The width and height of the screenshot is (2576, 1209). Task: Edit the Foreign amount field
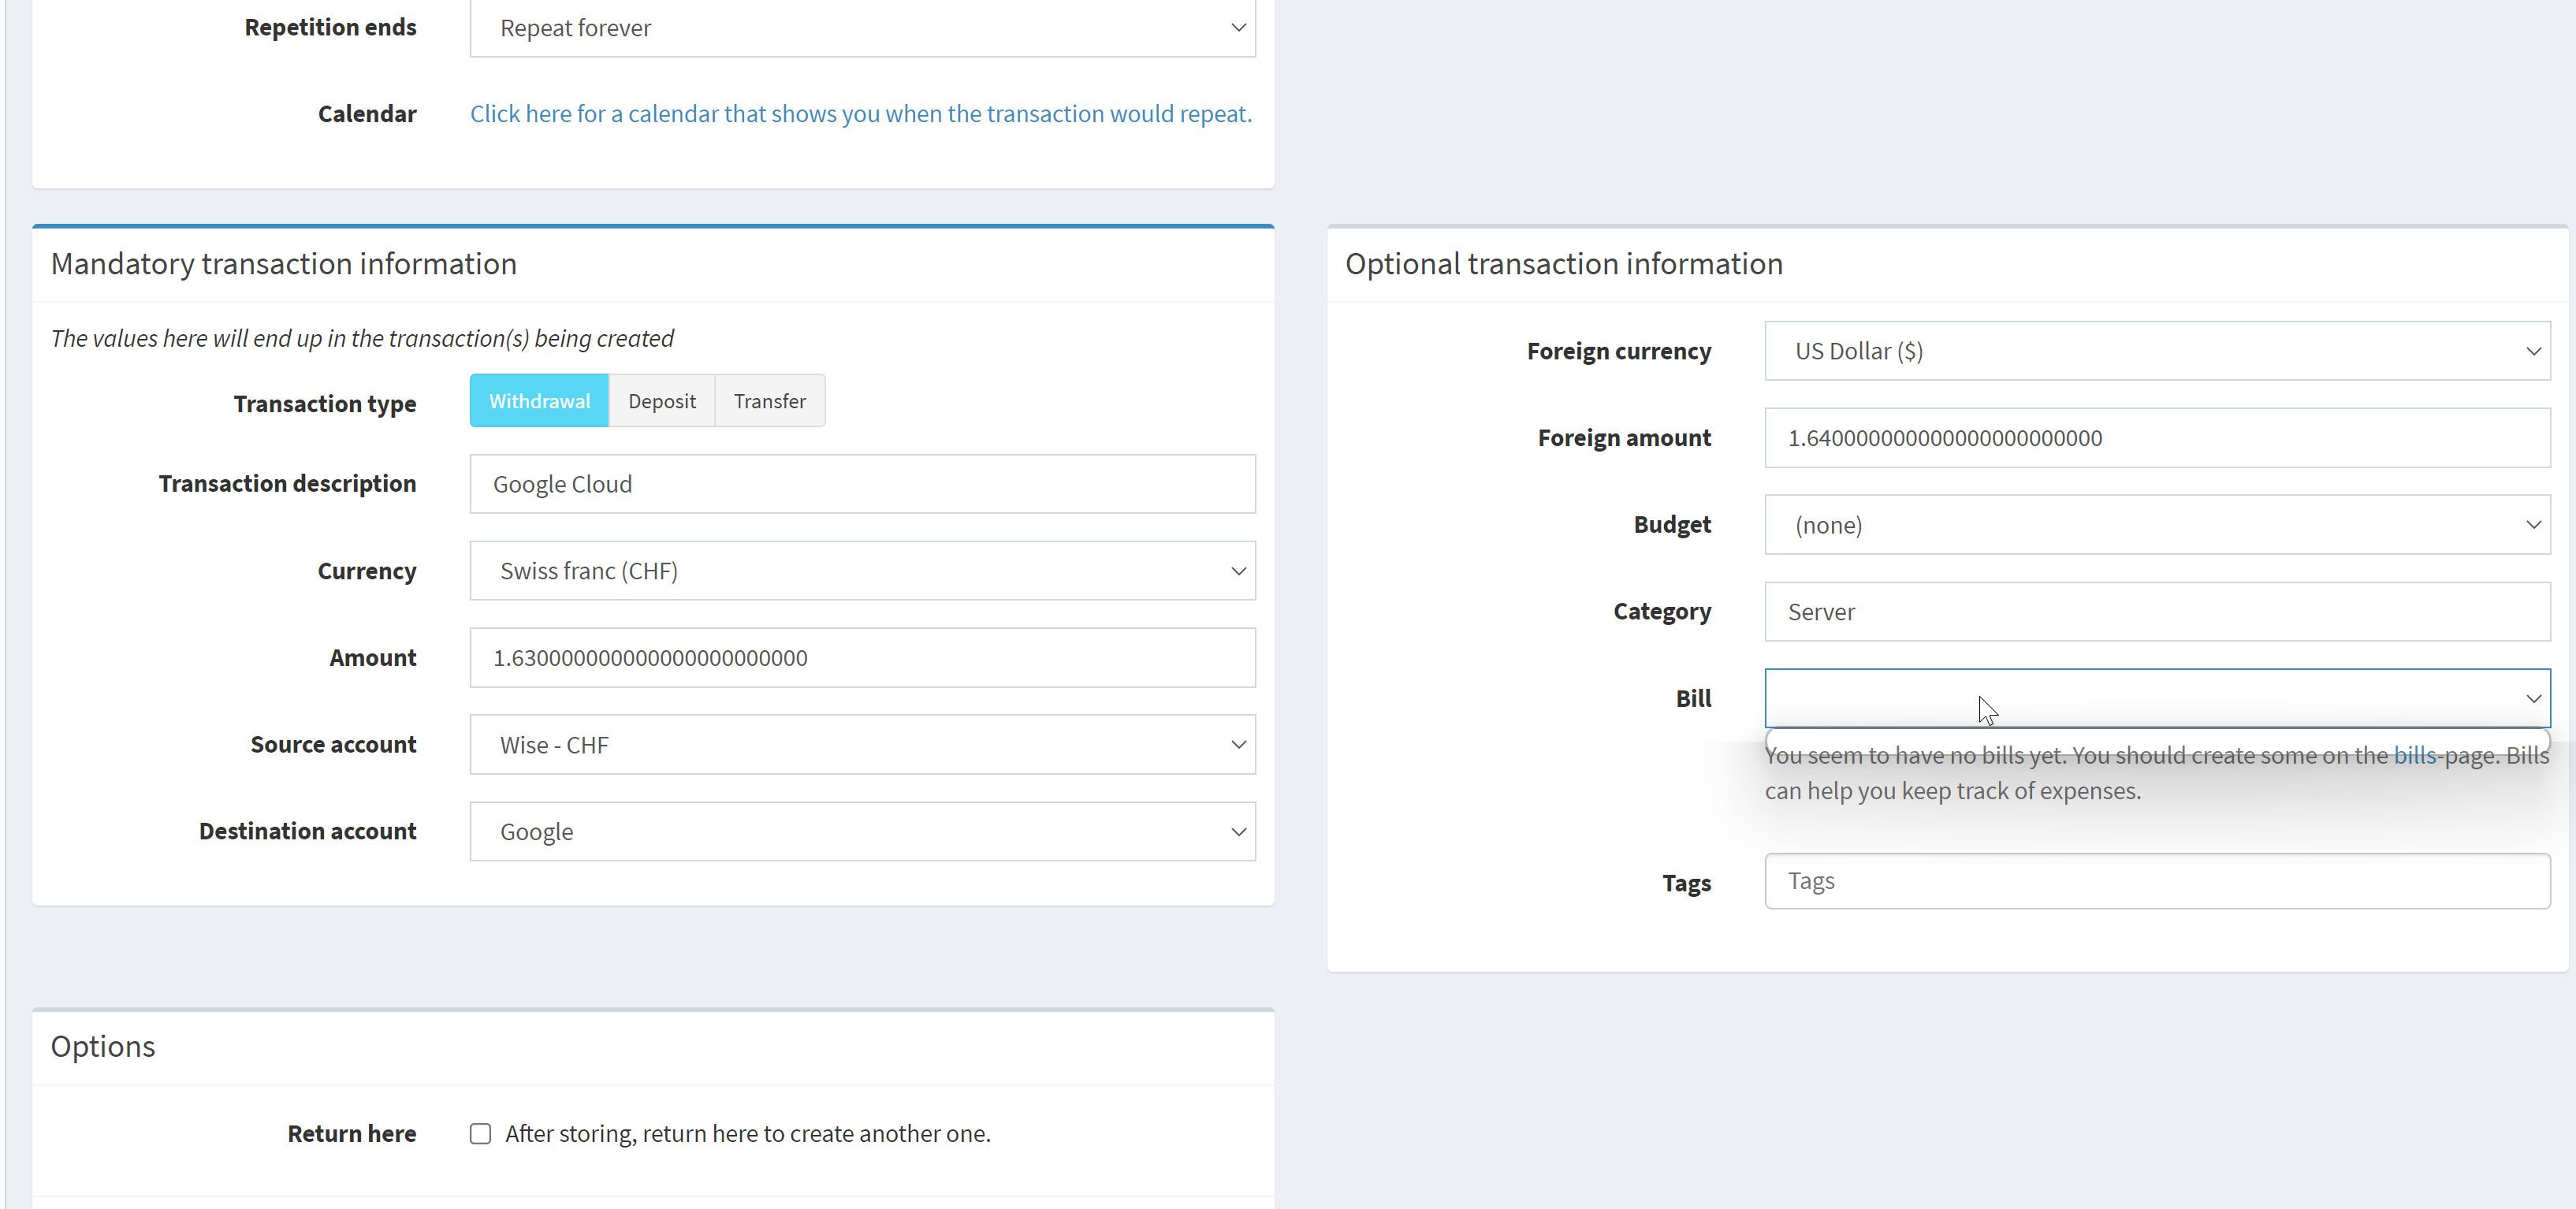pyautogui.click(x=2157, y=437)
